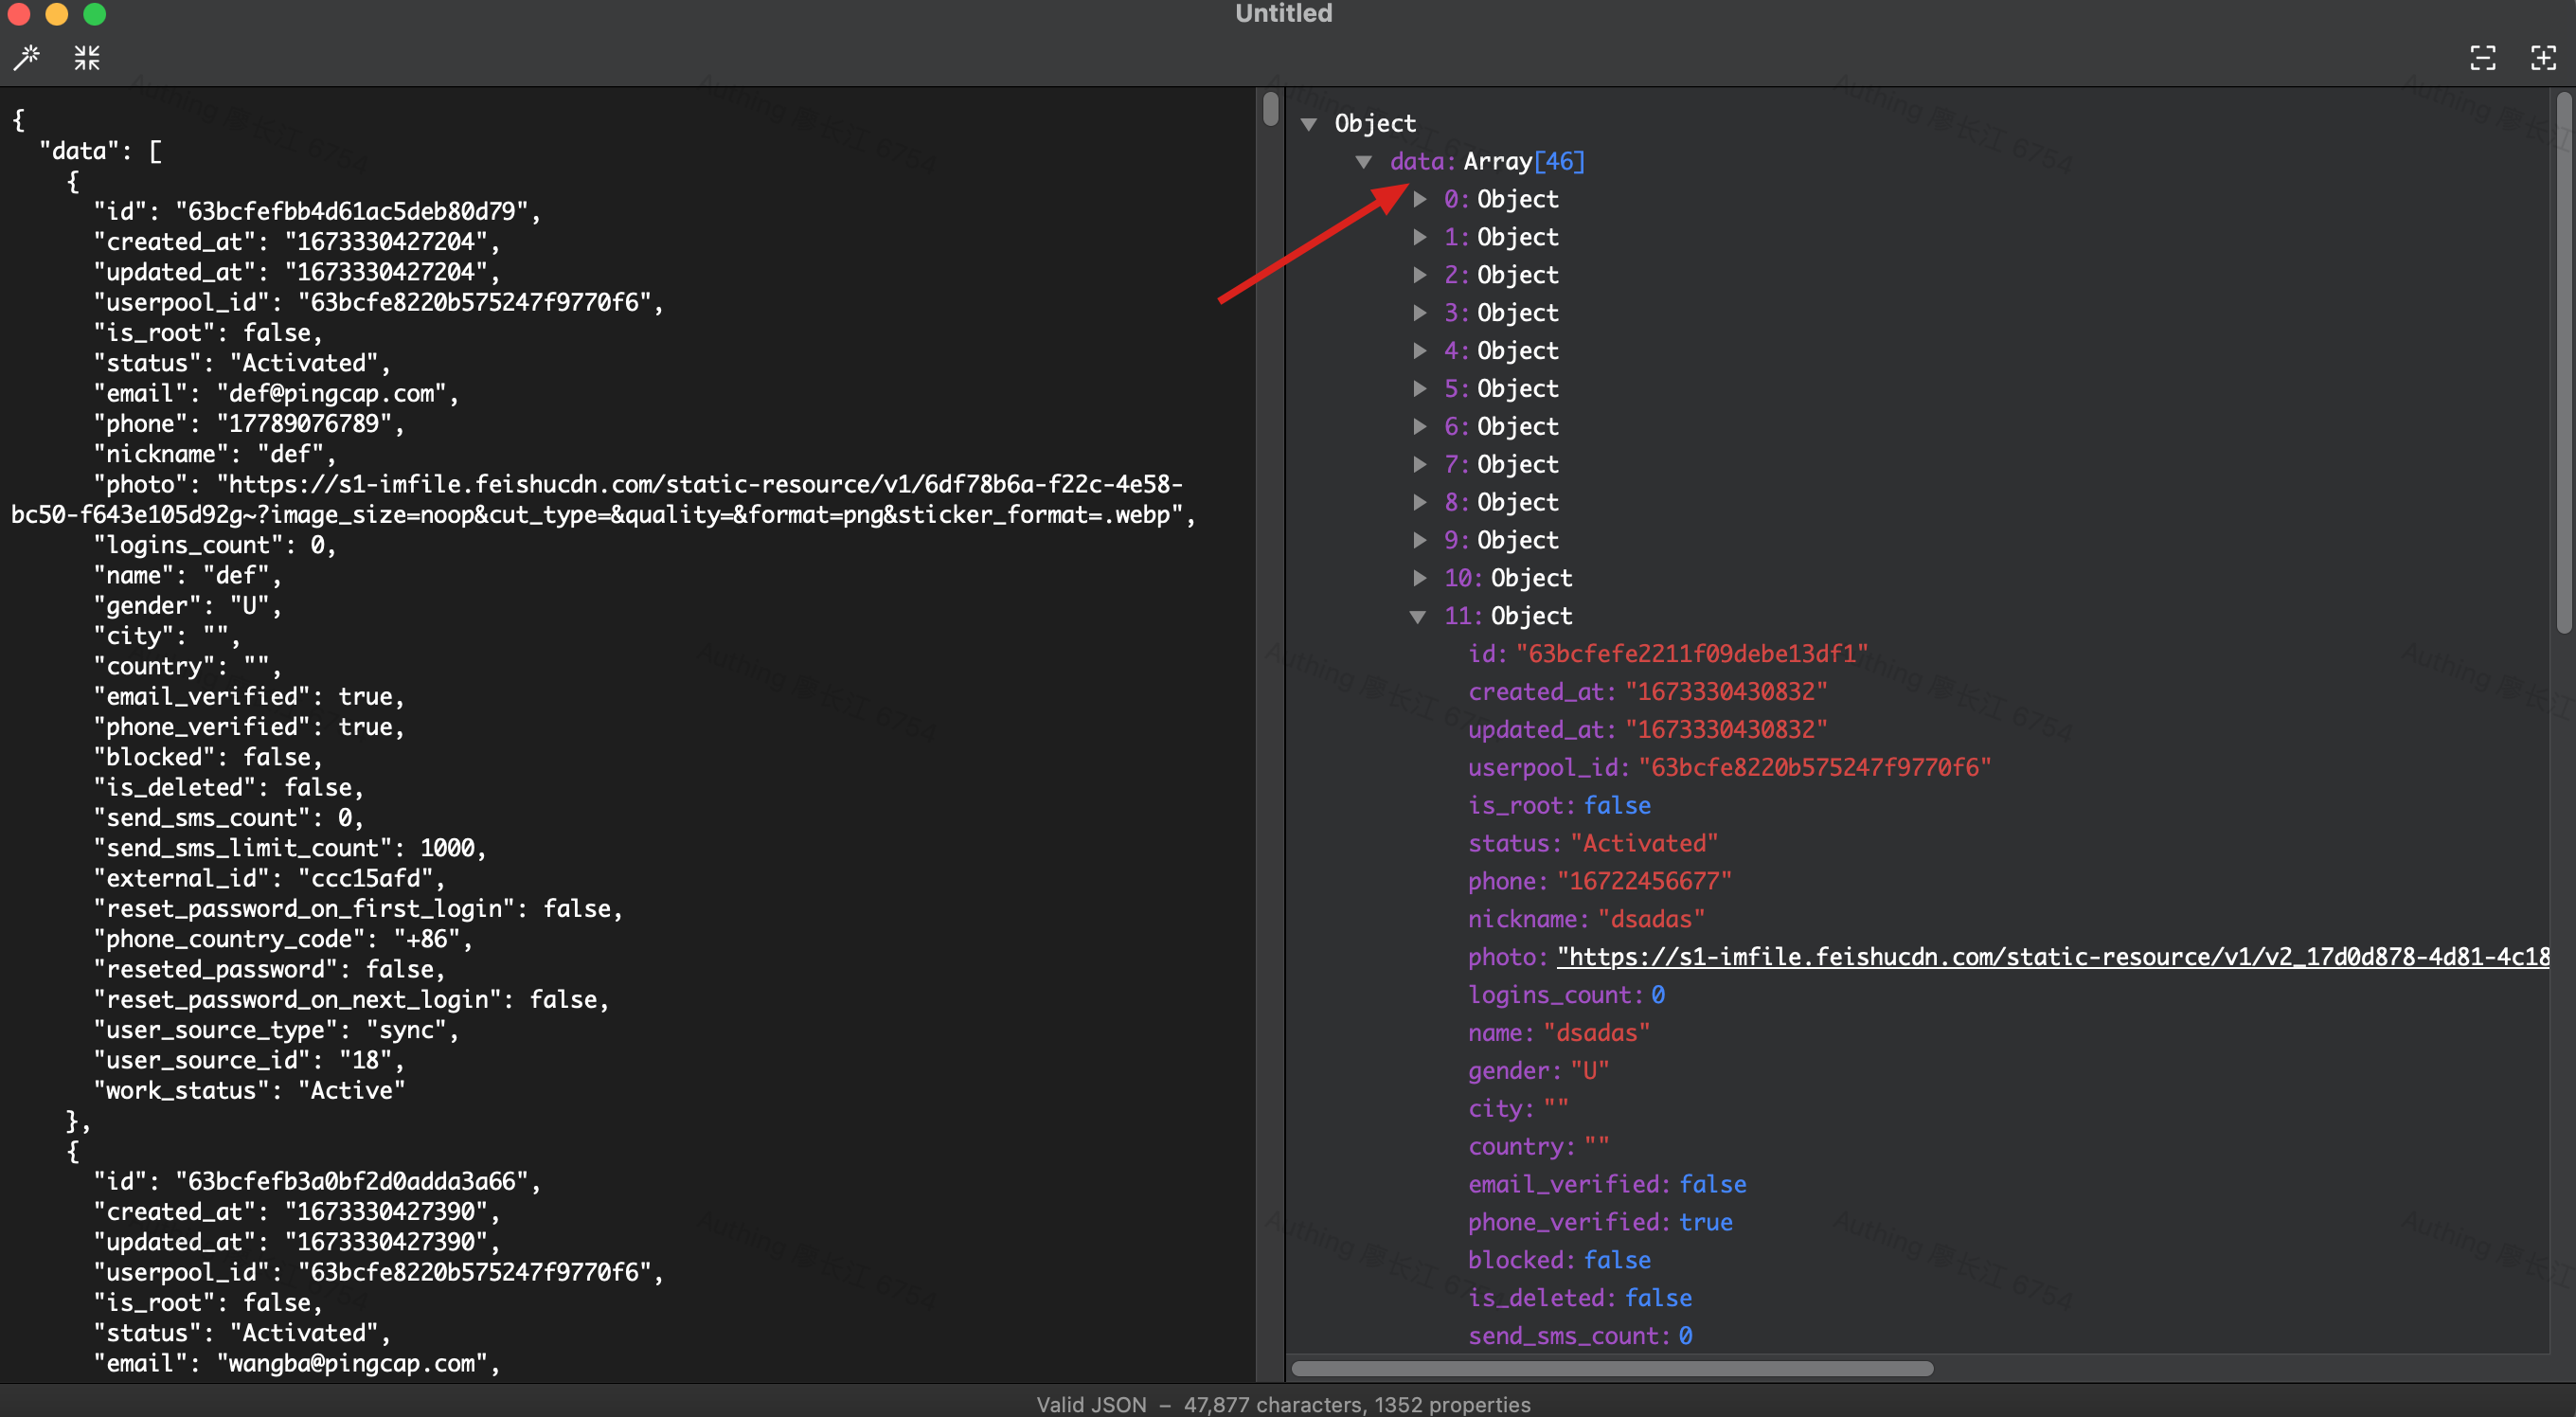Click the collapse all nodes icon
The width and height of the screenshot is (2576, 1417).
click(x=2482, y=58)
